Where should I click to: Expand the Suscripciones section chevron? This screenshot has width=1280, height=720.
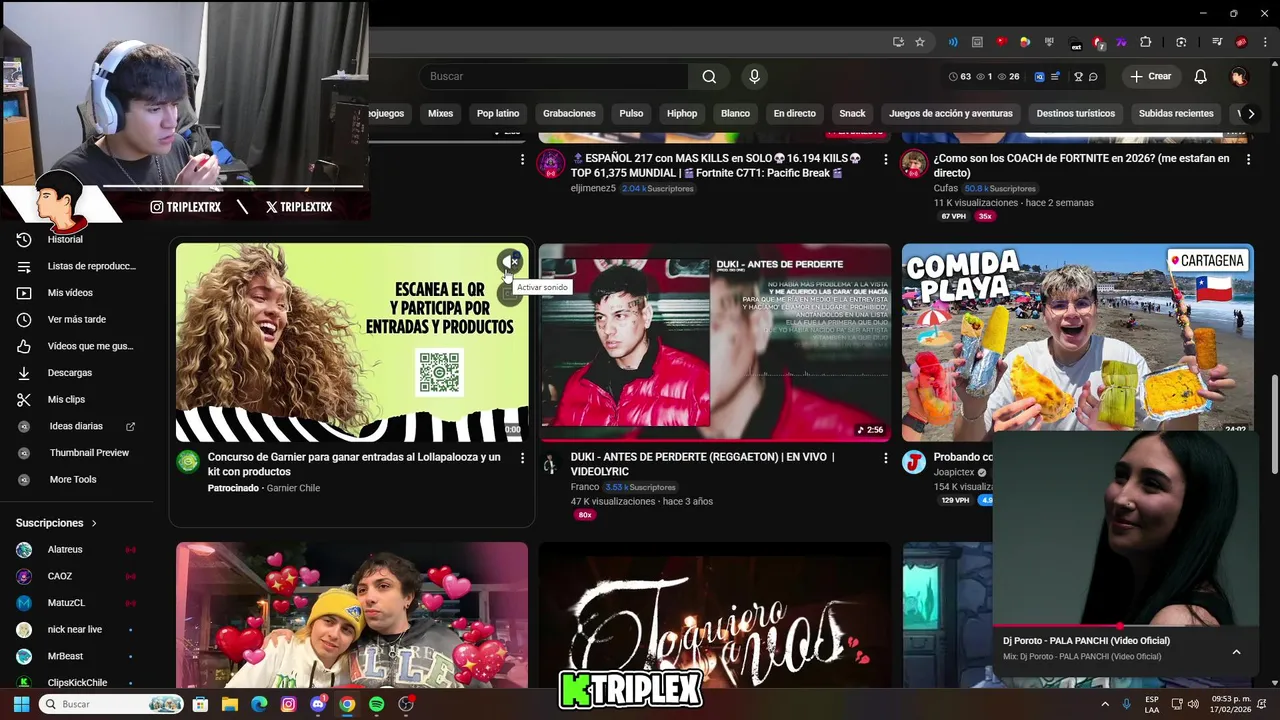point(94,523)
